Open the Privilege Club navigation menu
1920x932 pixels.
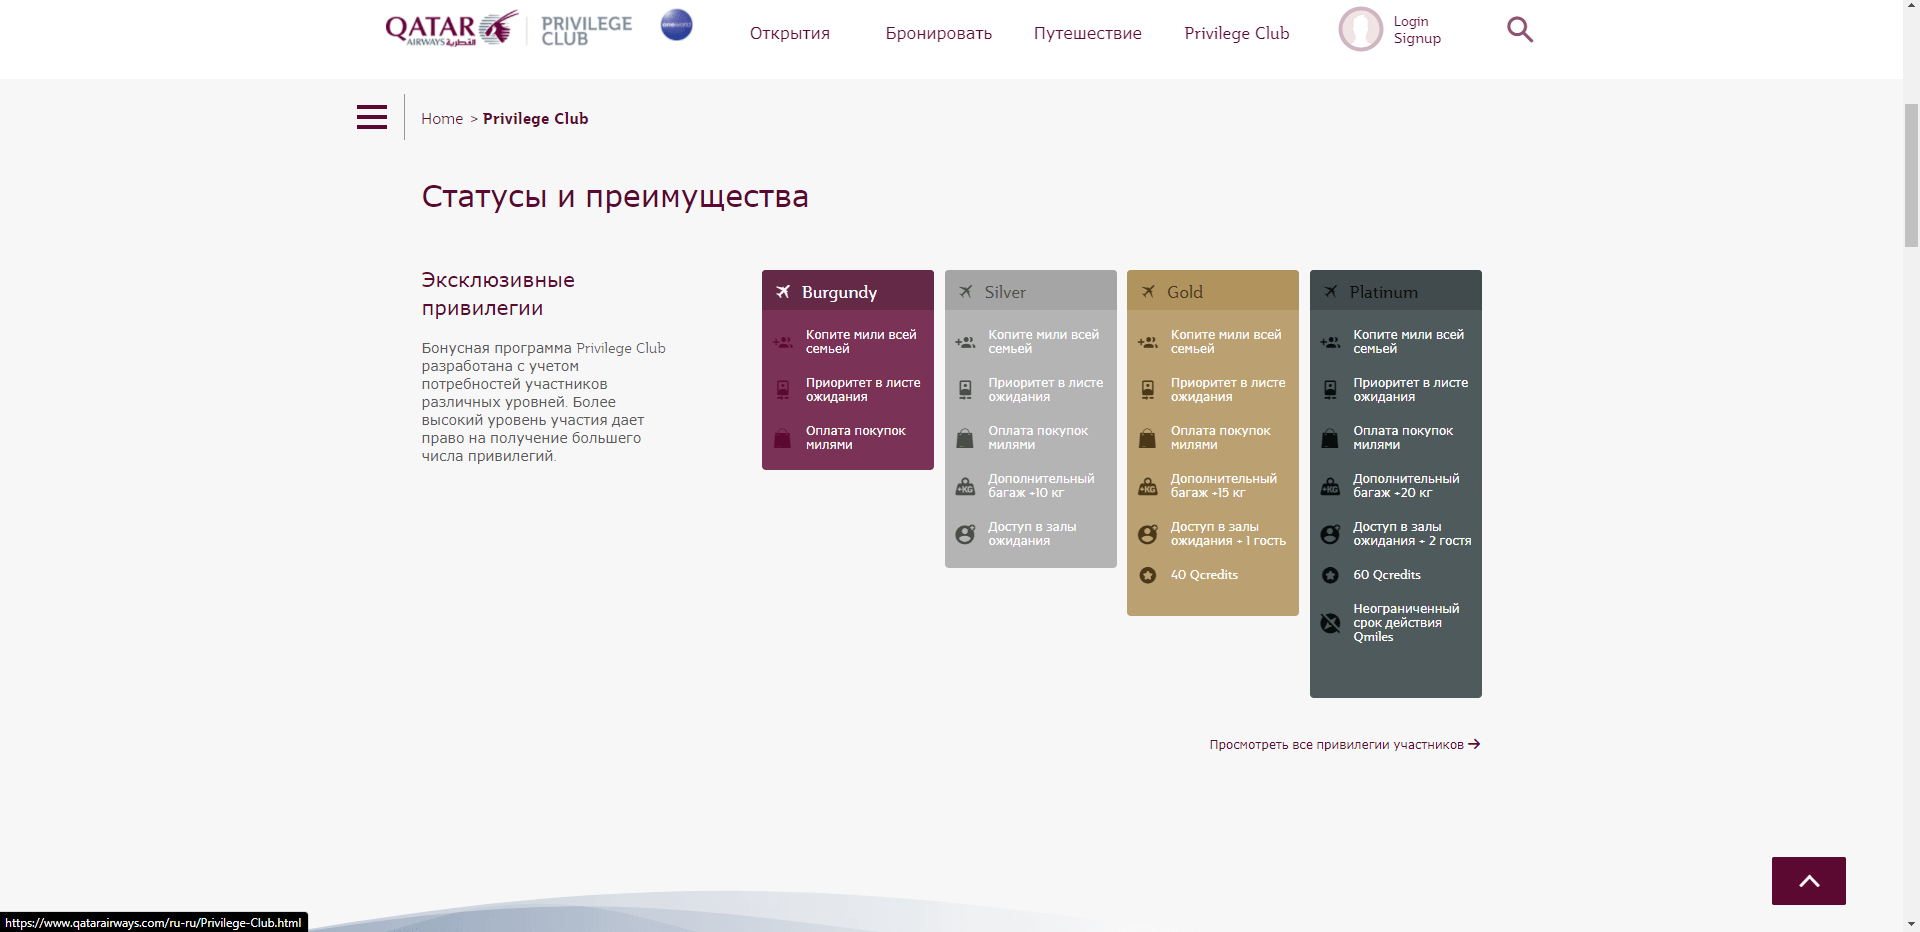1237,33
